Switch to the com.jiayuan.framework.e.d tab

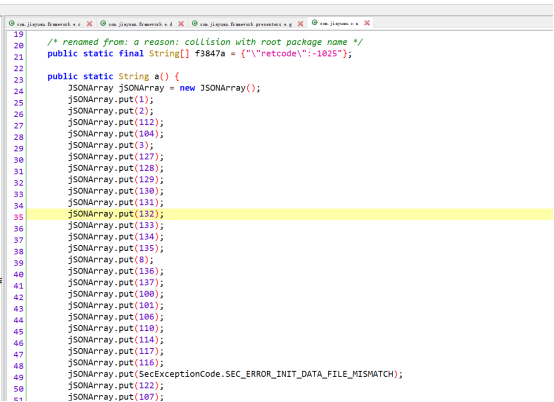click(x=140, y=24)
